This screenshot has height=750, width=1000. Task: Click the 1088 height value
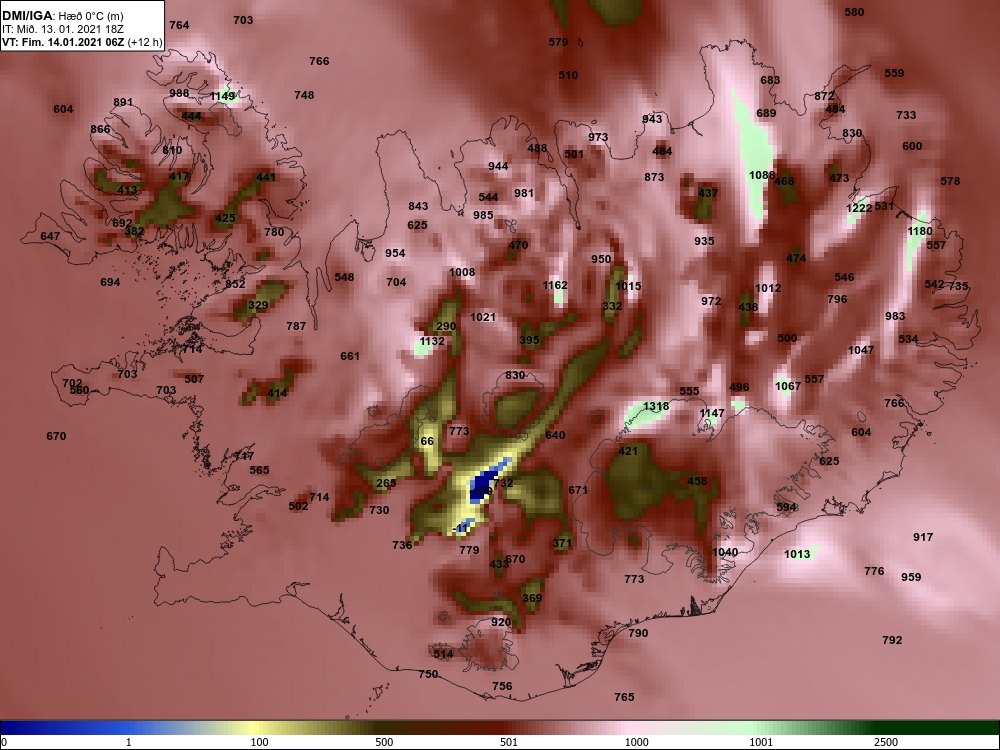pyautogui.click(x=762, y=175)
